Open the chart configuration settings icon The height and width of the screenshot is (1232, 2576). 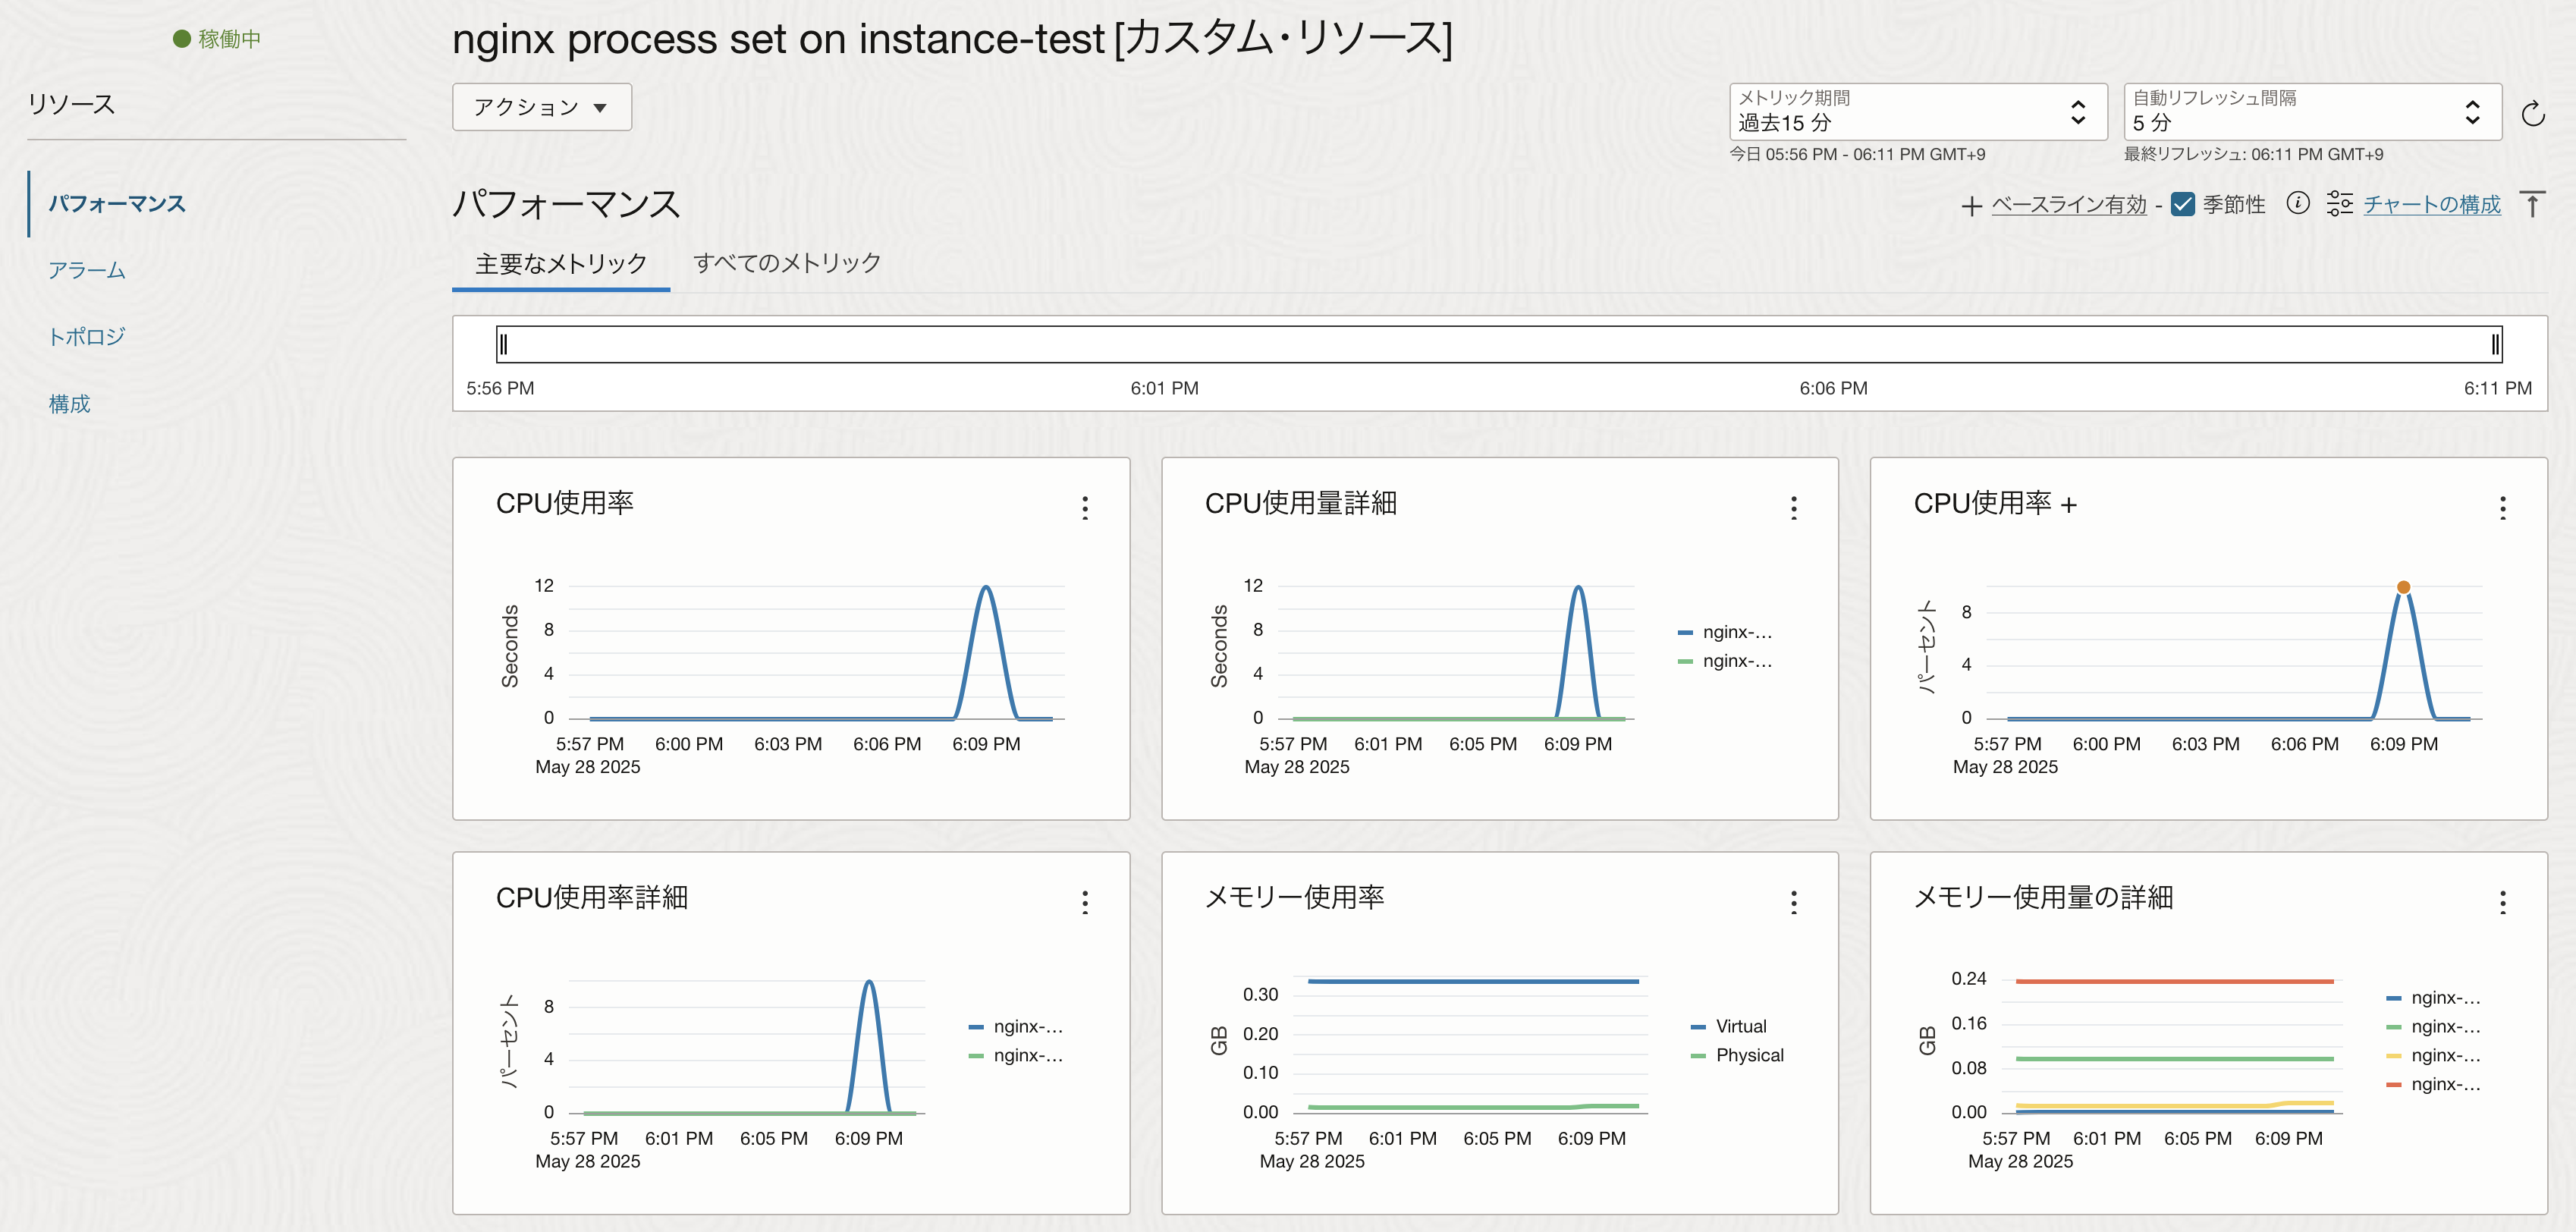tap(2341, 203)
